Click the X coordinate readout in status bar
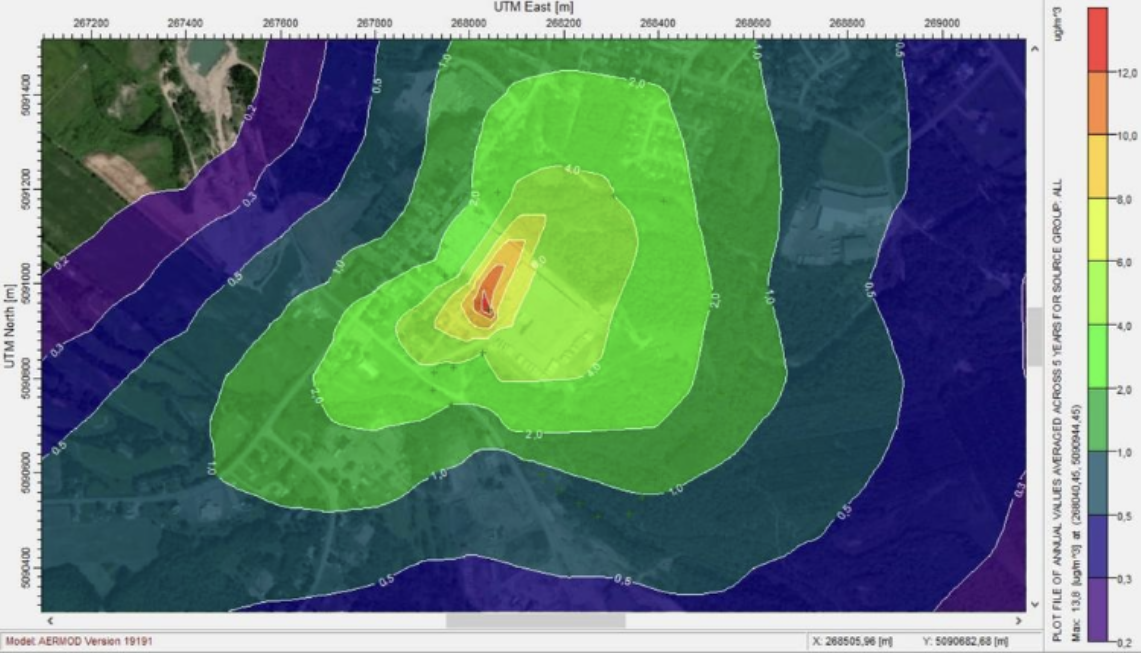The width and height of the screenshot is (1144, 666). click(852, 641)
